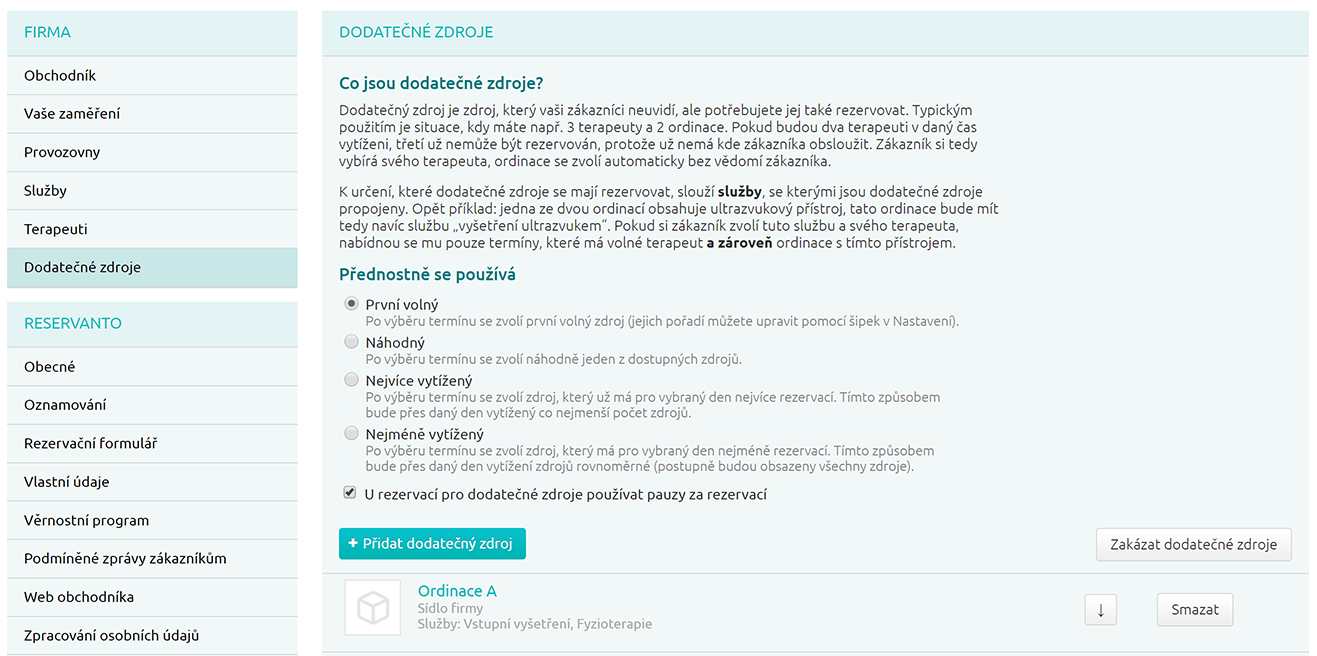Image resolution: width=1317 pixels, height=656 pixels.
Task: Toggle pauzy za rezervací checkbox
Action: coord(350,493)
